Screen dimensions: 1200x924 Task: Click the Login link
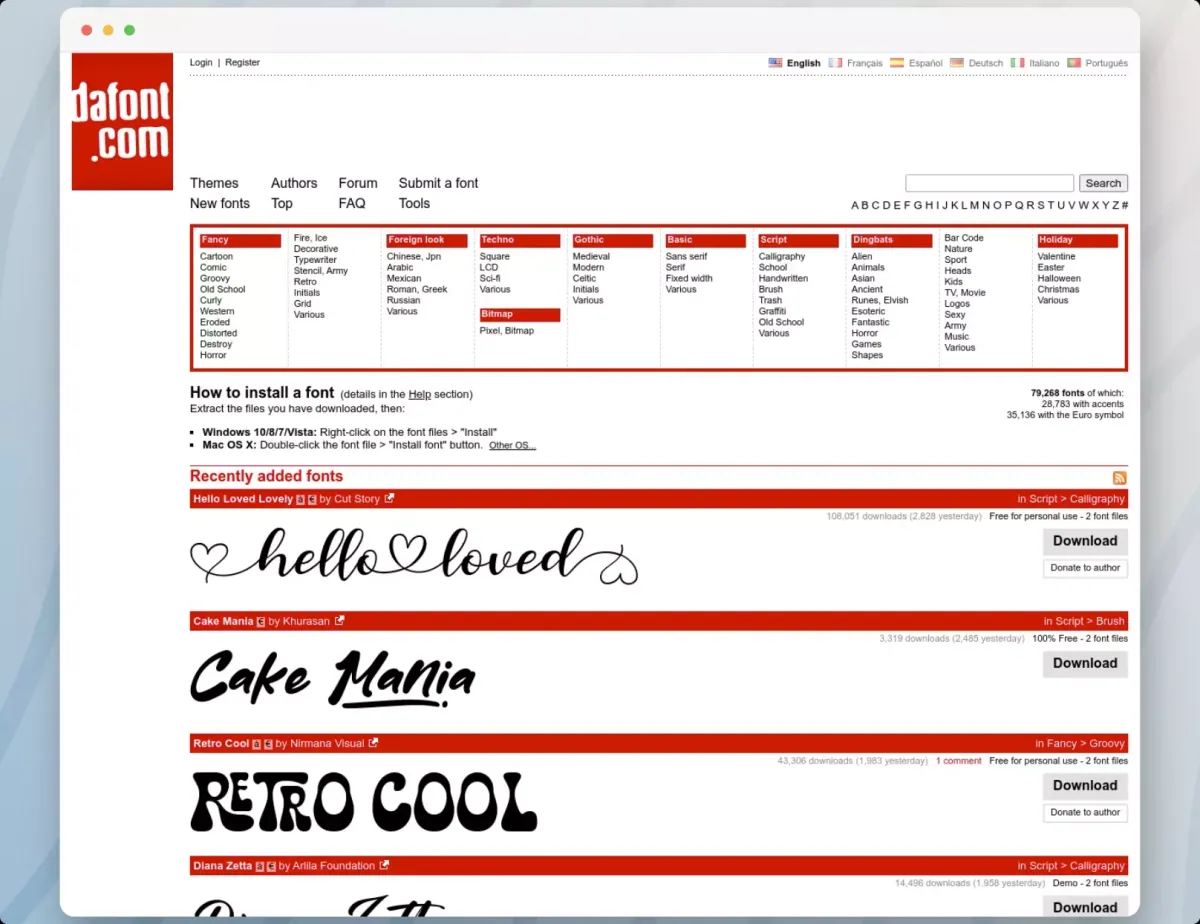[x=201, y=62]
